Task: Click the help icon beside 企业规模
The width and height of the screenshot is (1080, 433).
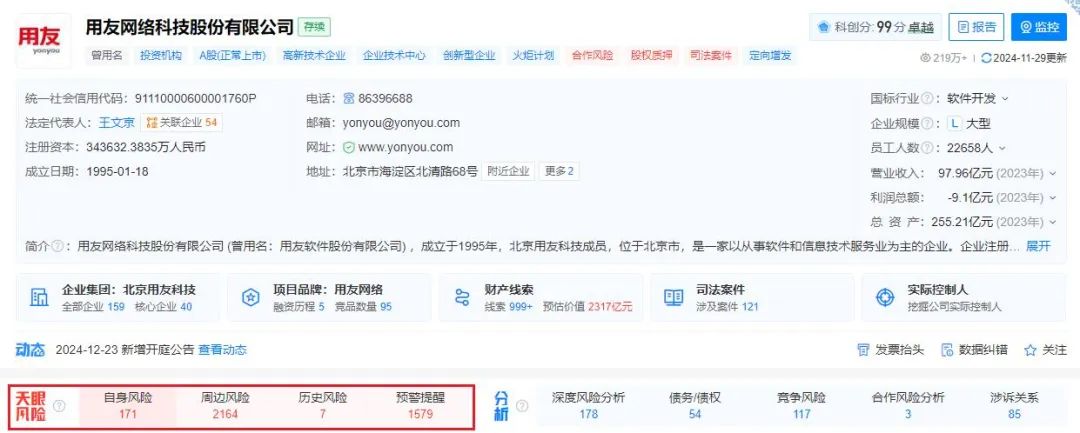Action: pos(927,123)
